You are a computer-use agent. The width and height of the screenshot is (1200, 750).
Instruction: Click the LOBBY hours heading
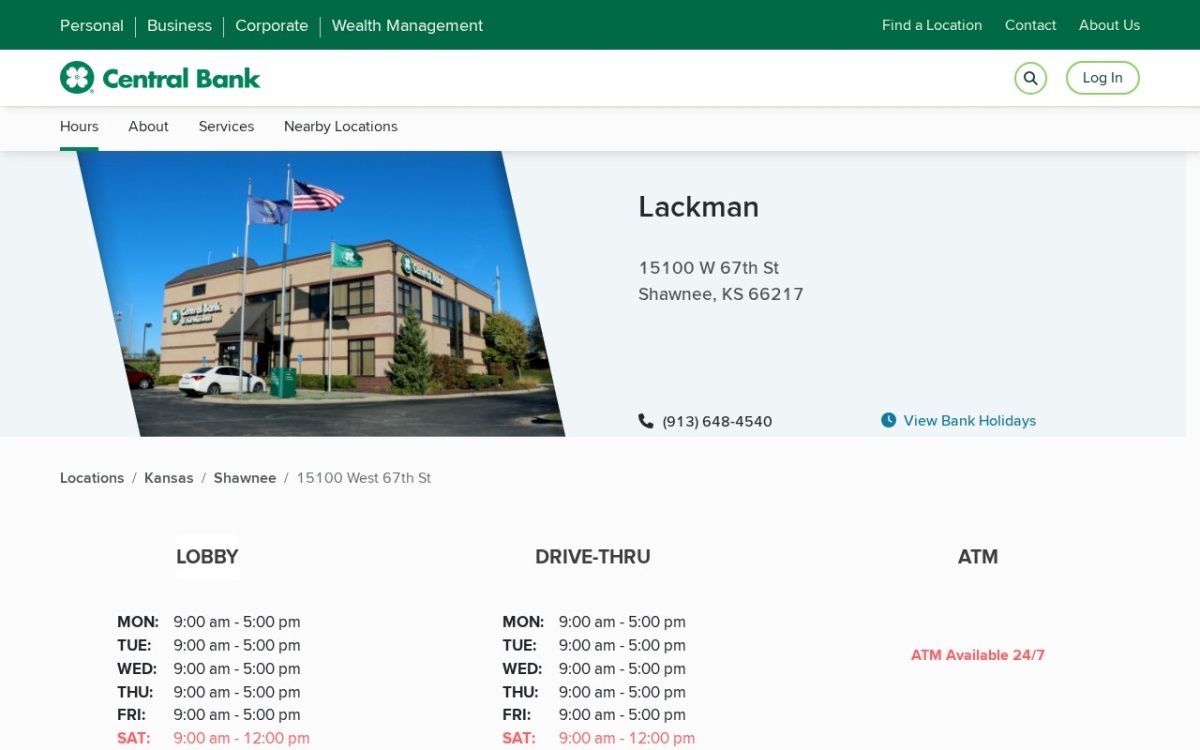pos(207,557)
